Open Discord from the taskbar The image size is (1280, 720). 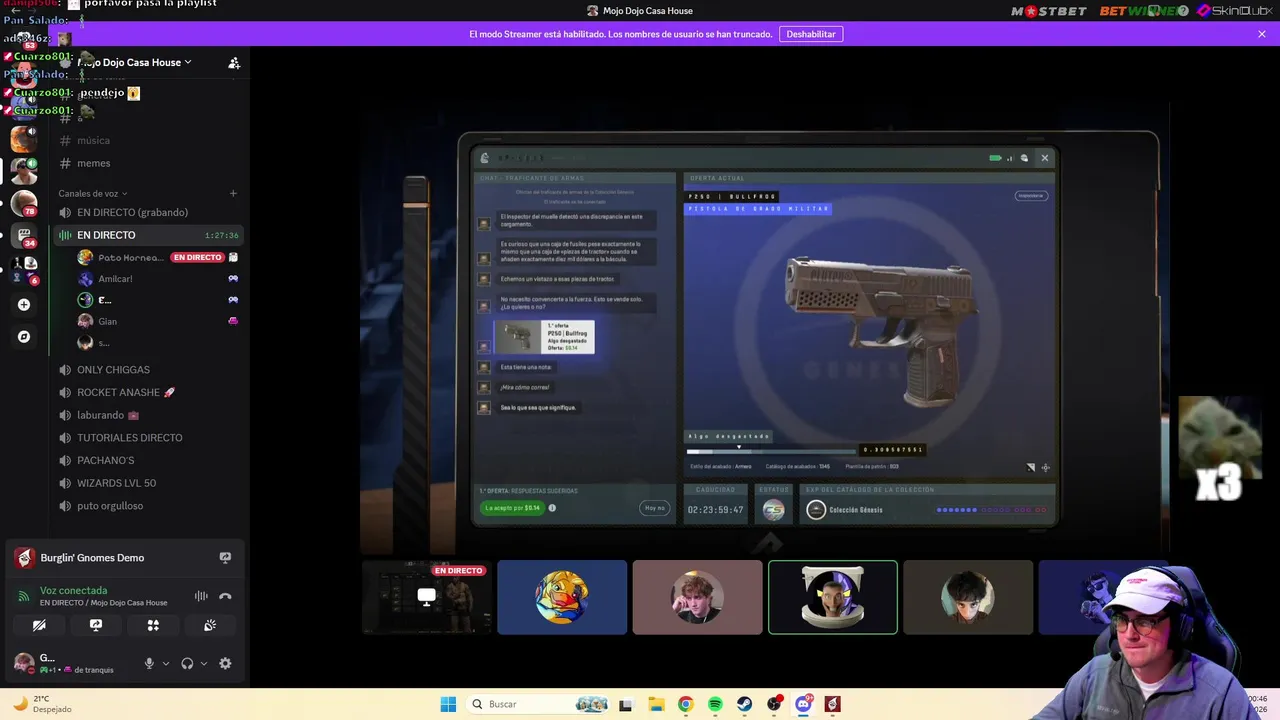pos(803,704)
